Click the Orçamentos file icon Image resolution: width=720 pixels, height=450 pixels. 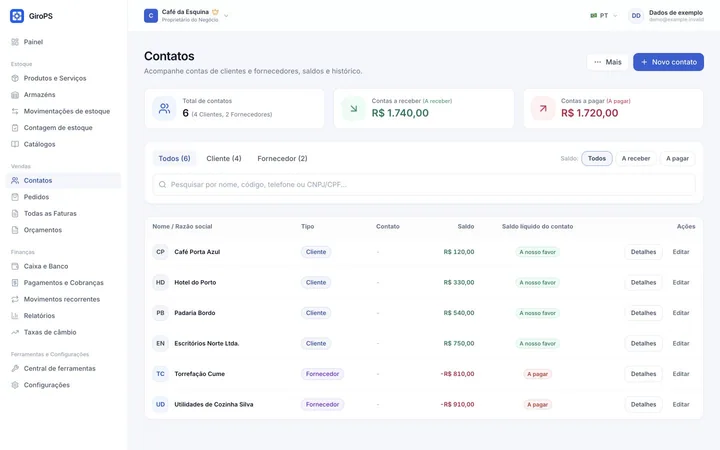[x=15, y=230]
